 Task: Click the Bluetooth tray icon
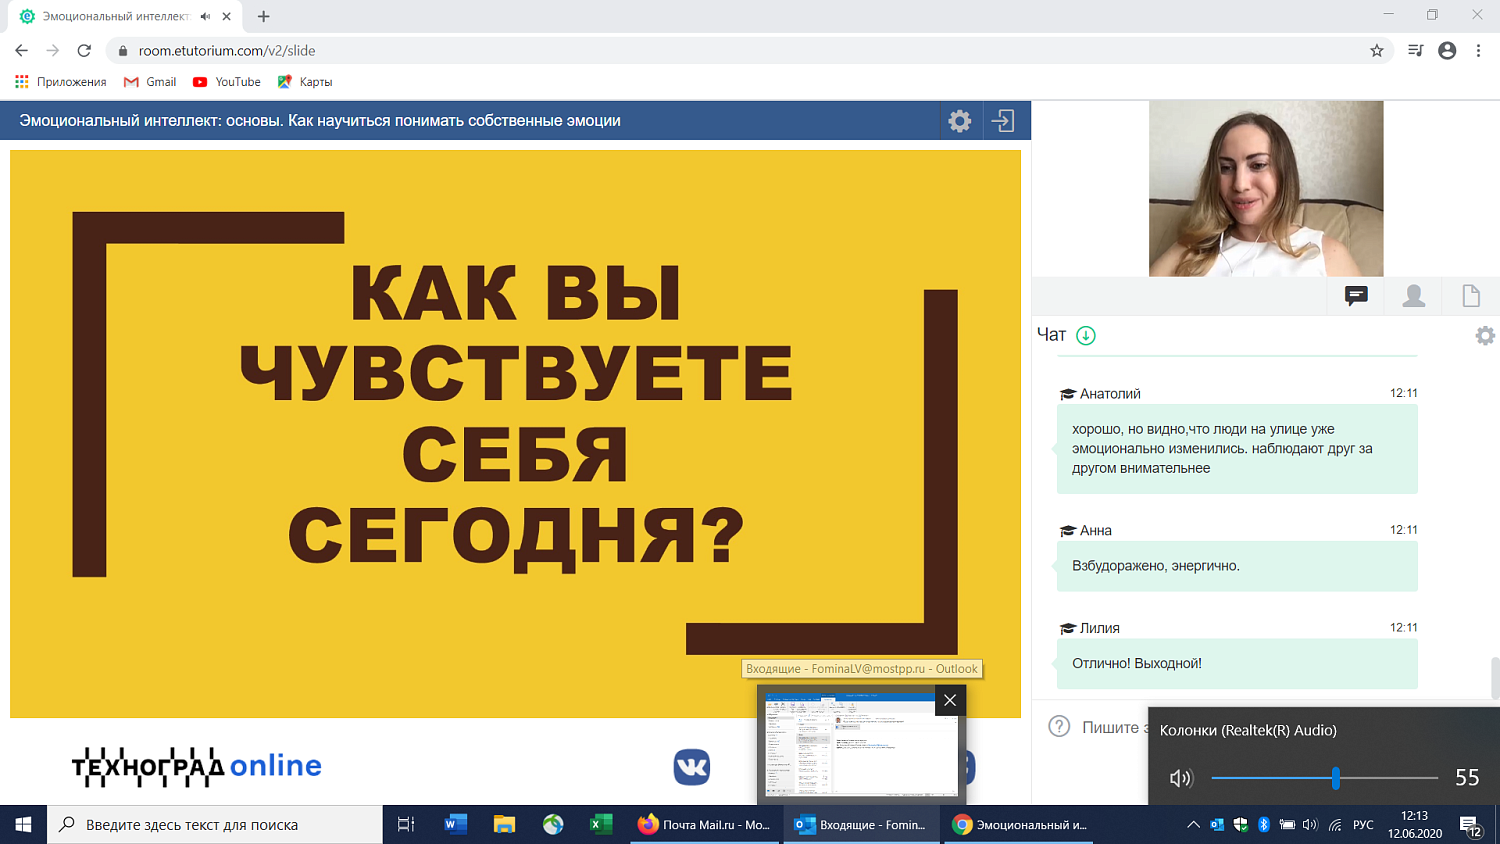click(1264, 825)
